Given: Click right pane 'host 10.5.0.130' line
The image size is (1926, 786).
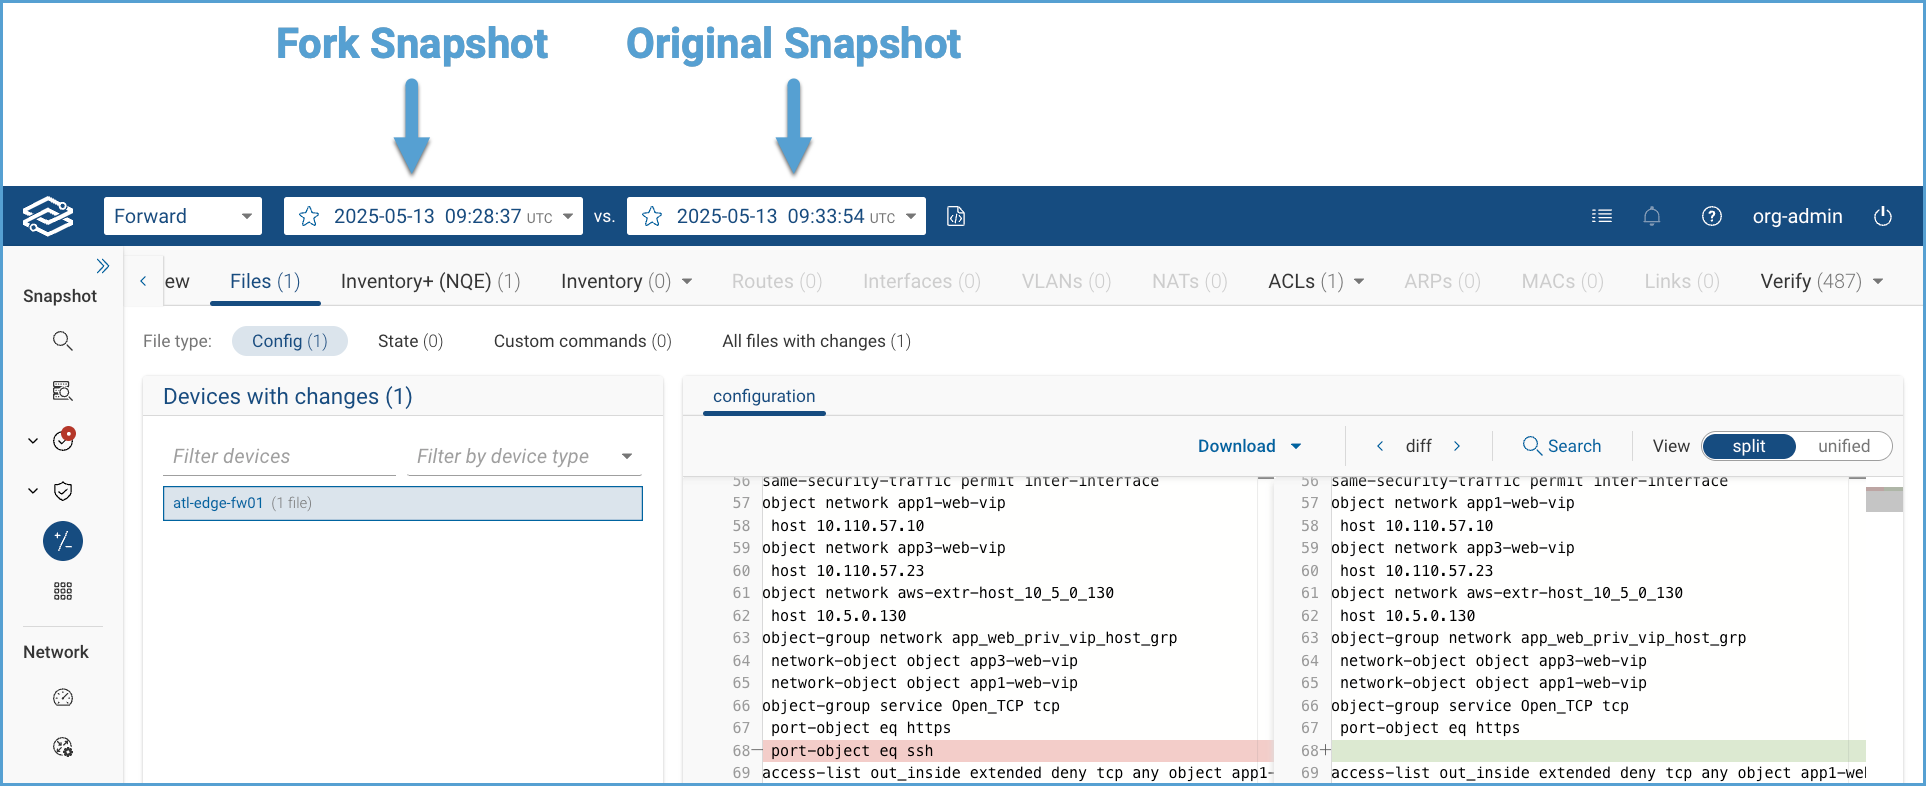Looking at the screenshot, I should pyautogui.click(x=1407, y=616).
